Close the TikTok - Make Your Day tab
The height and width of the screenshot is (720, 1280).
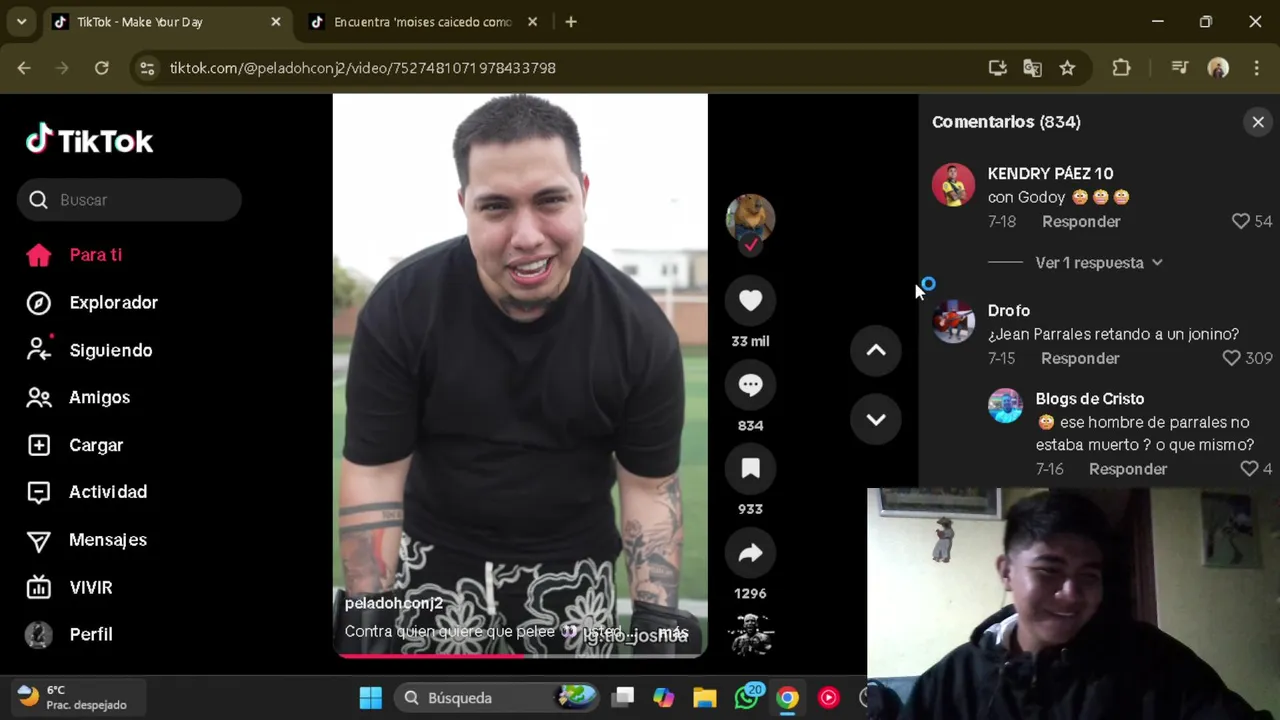(x=276, y=22)
